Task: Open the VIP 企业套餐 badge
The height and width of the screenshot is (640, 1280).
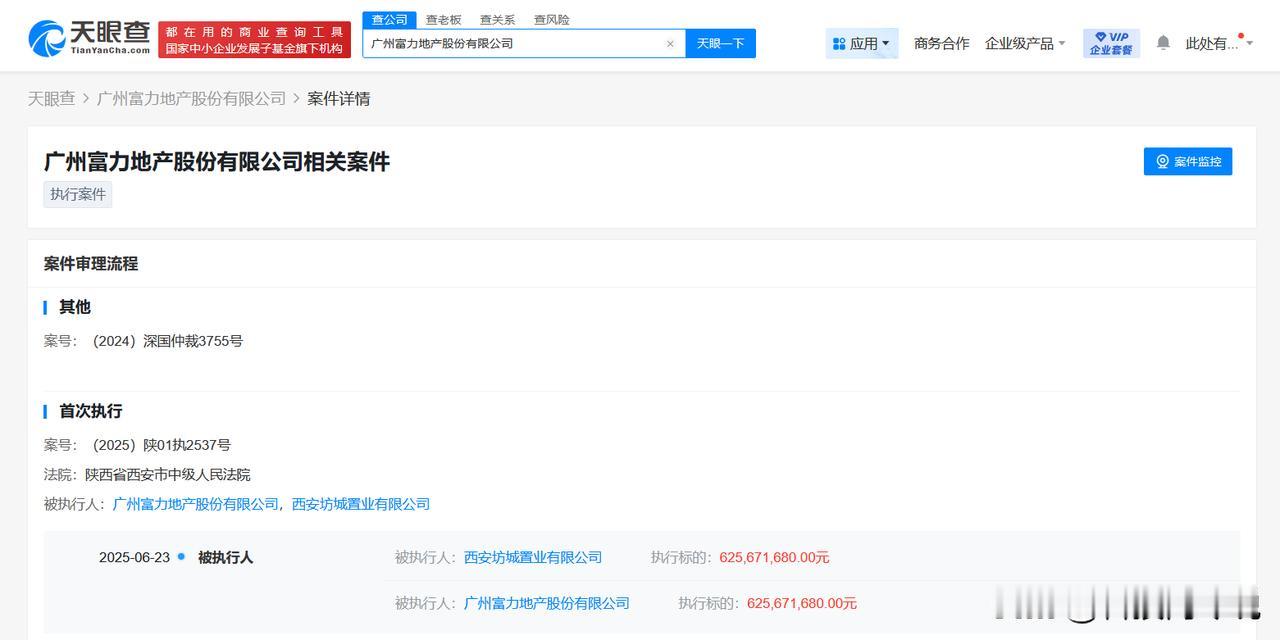Action: (1111, 43)
